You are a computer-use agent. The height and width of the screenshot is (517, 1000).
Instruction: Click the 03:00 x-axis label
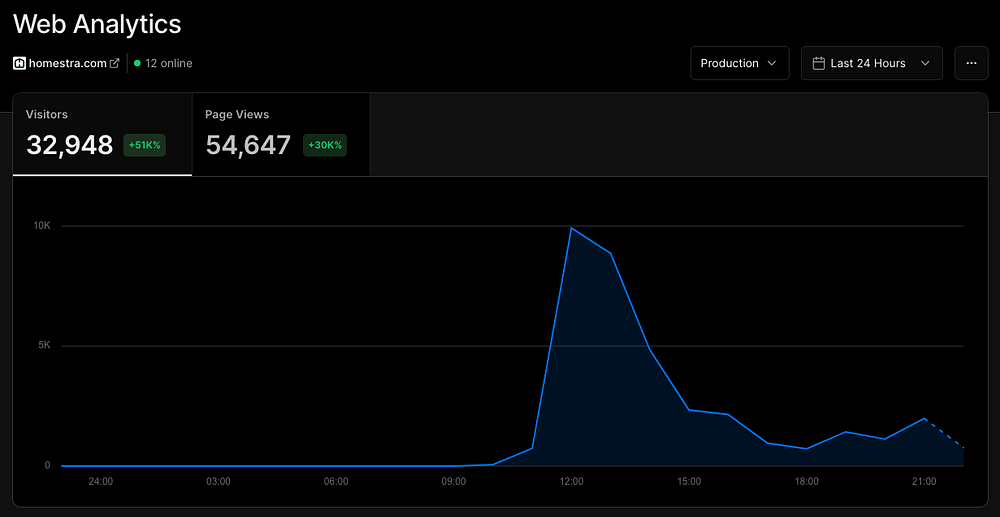pos(218,481)
